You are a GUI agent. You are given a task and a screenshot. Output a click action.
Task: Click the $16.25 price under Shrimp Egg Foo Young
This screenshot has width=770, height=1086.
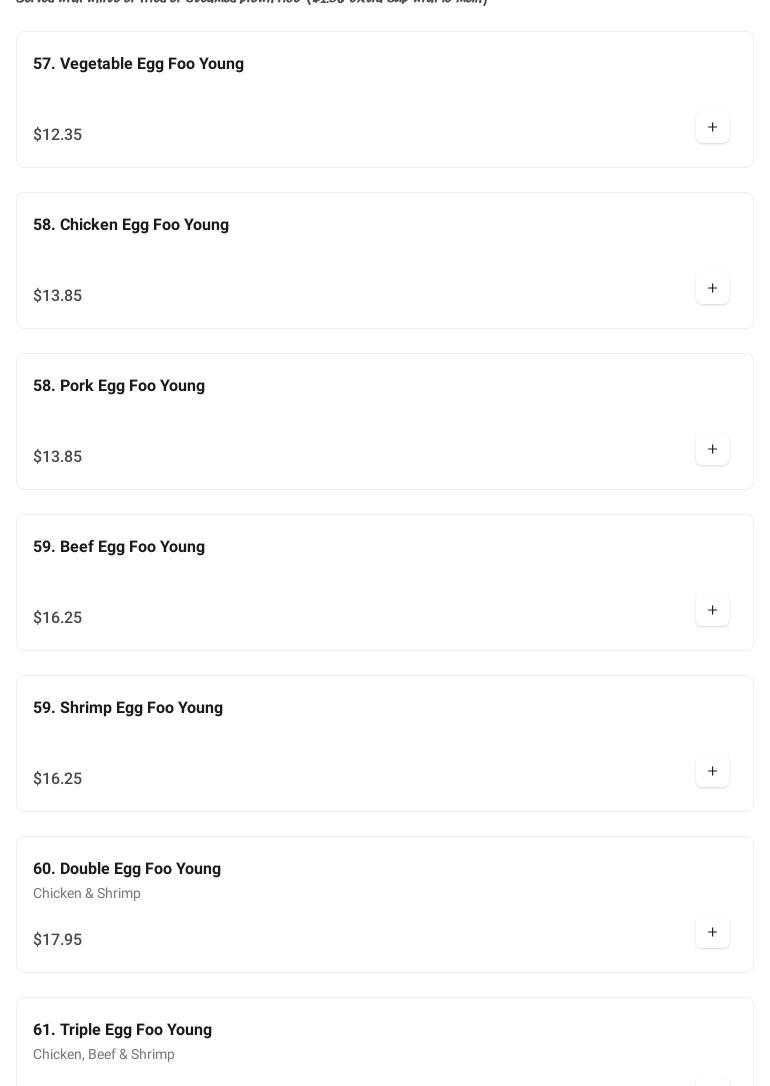pyautogui.click(x=58, y=779)
